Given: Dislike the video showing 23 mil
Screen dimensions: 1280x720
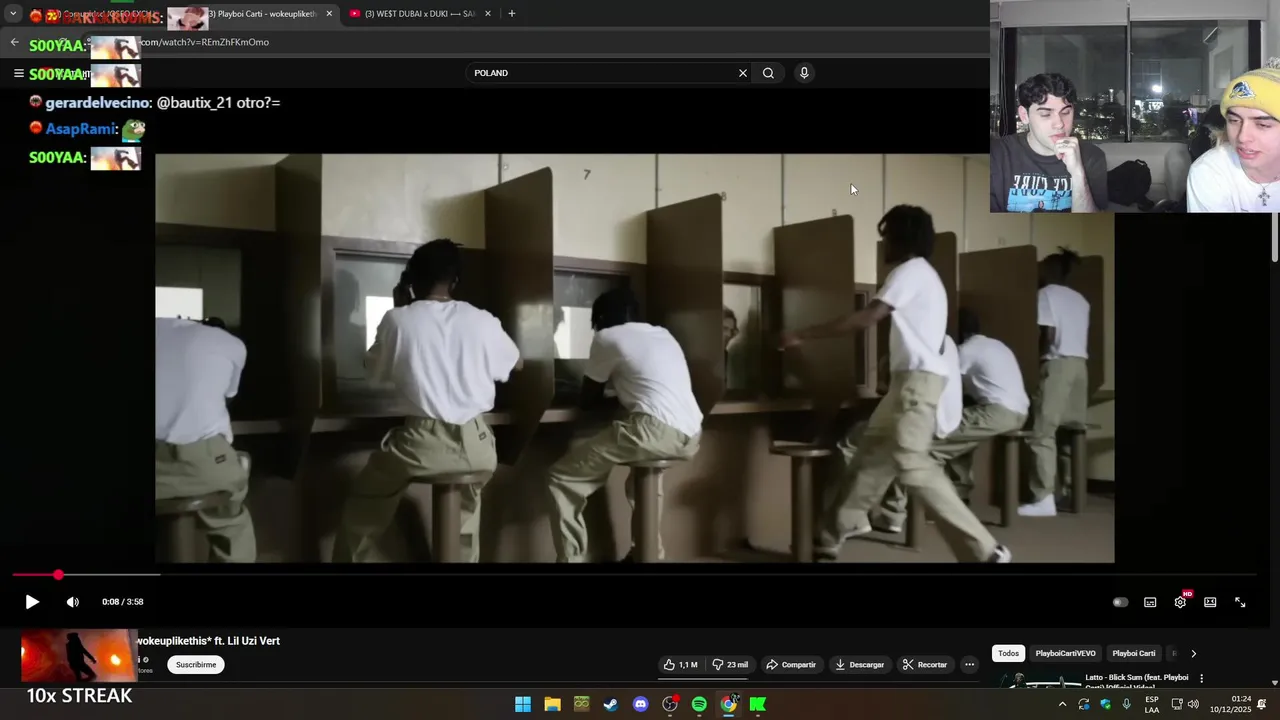Looking at the screenshot, I should 730,665.
